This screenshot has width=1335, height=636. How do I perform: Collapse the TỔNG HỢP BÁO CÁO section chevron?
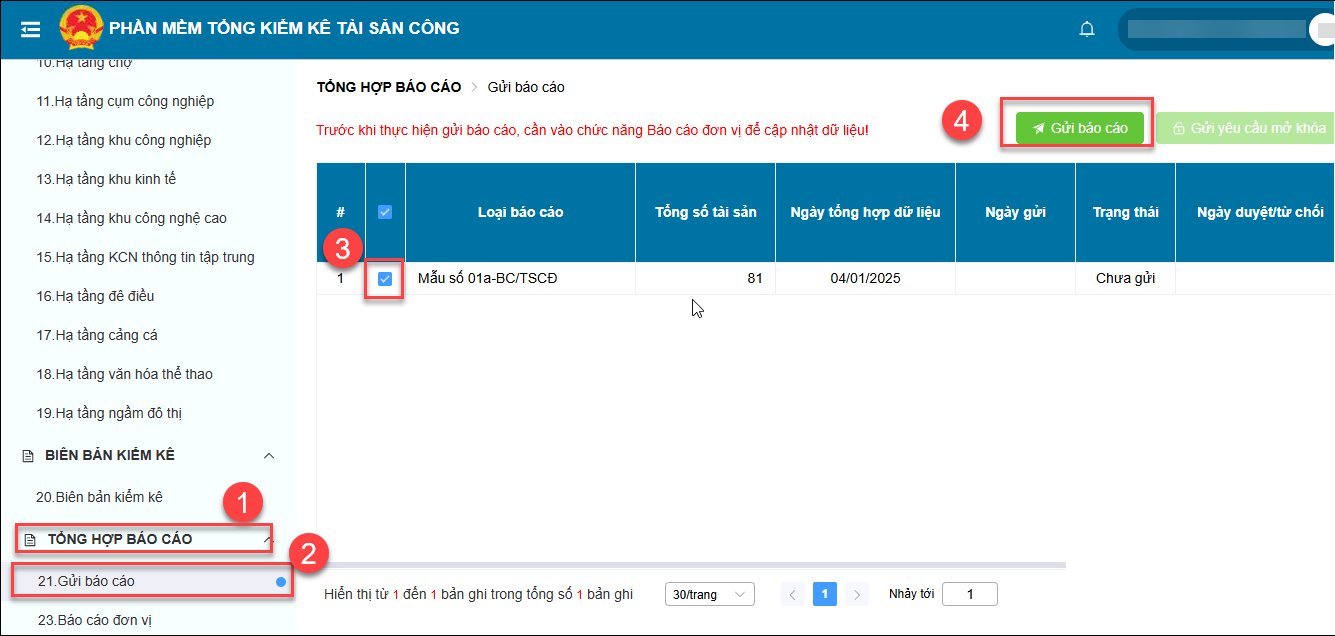[267, 540]
